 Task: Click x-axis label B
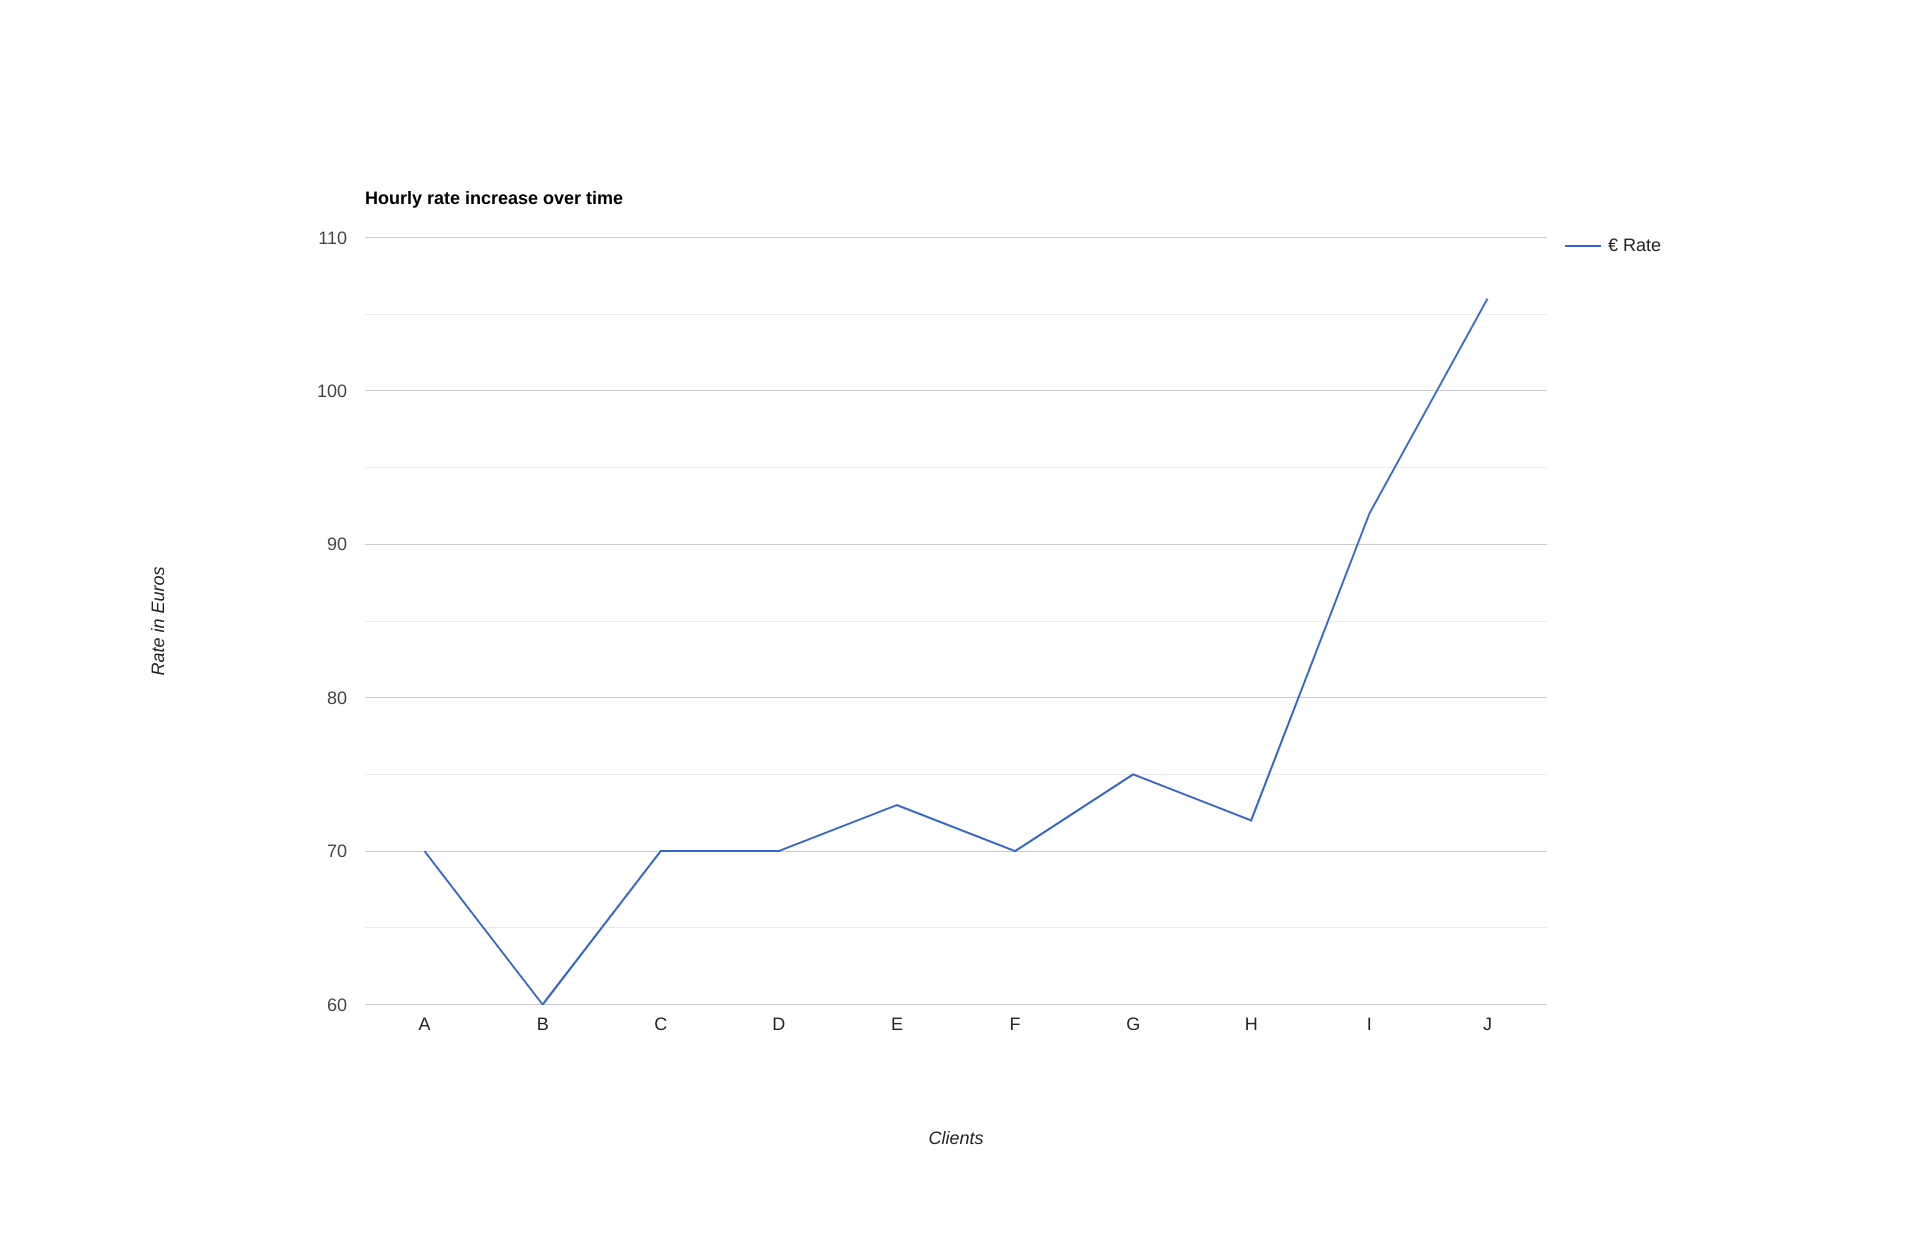(x=542, y=1024)
